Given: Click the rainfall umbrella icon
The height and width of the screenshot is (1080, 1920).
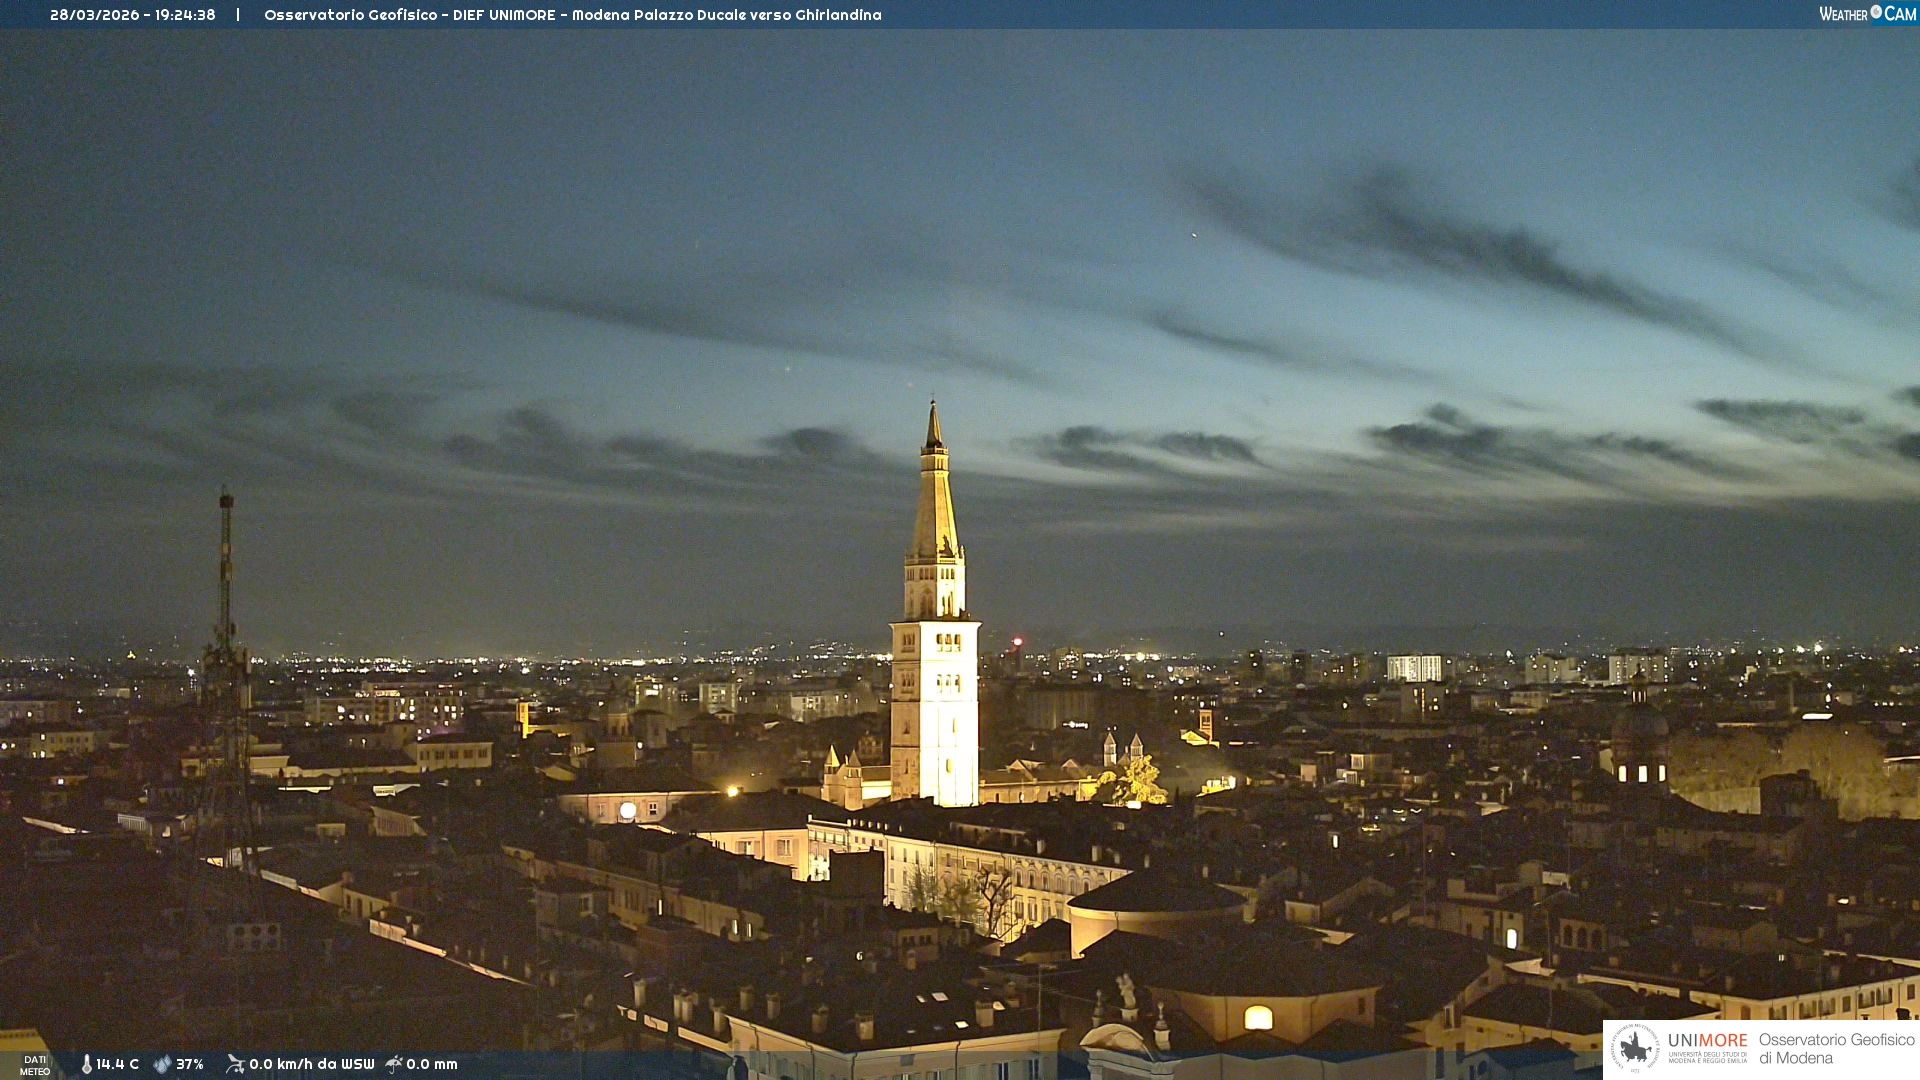Looking at the screenshot, I should [394, 1064].
